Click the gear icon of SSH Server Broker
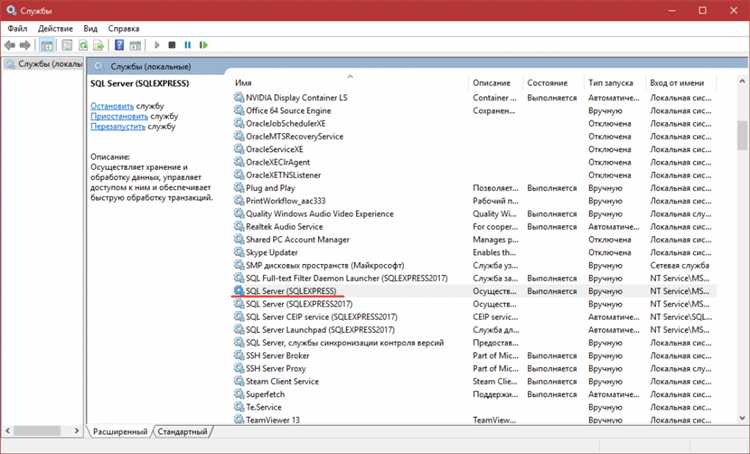 point(239,356)
